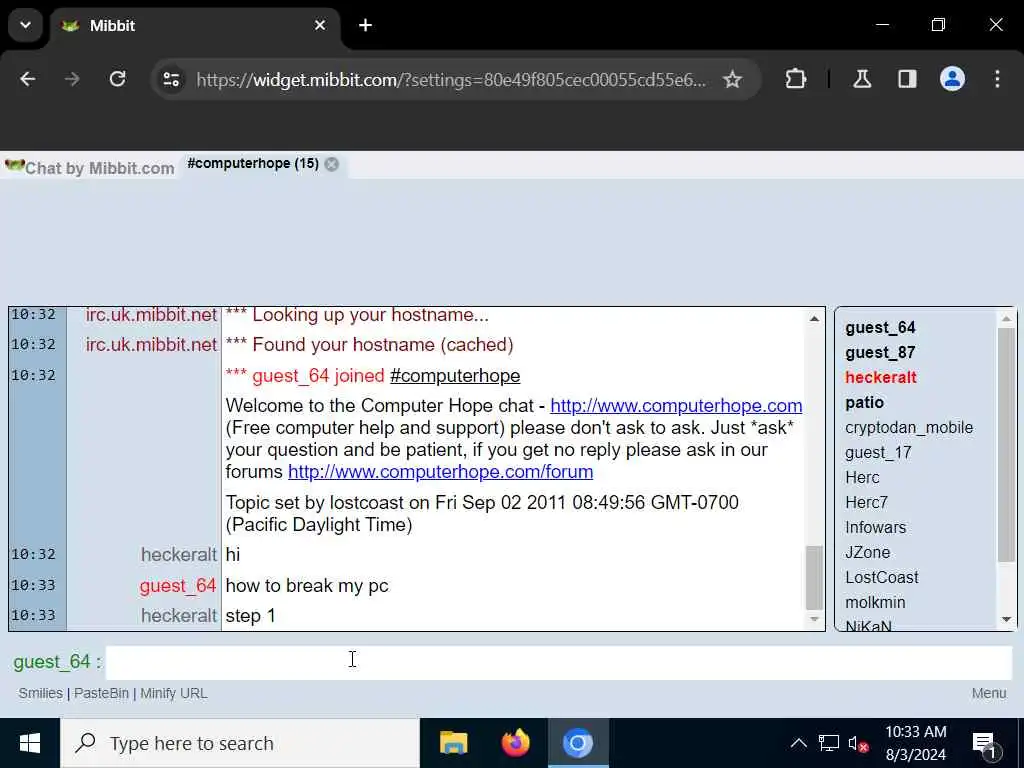Image resolution: width=1024 pixels, height=768 pixels.
Task: Open the Chrome profile avatar
Action: coord(952,79)
